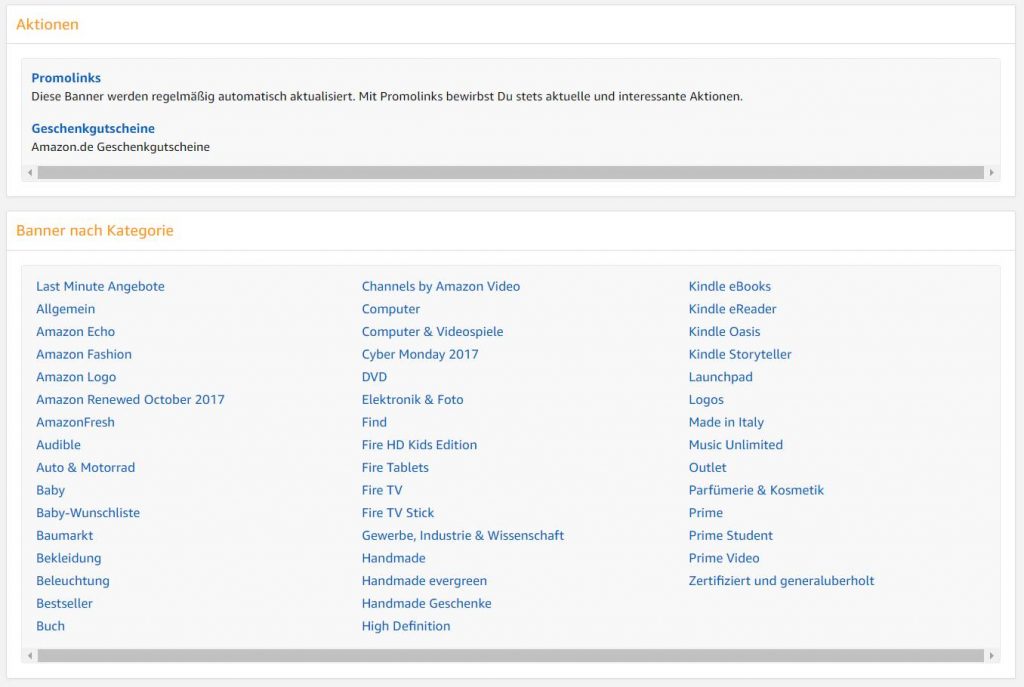Click the Prime category link

pyautogui.click(x=705, y=513)
